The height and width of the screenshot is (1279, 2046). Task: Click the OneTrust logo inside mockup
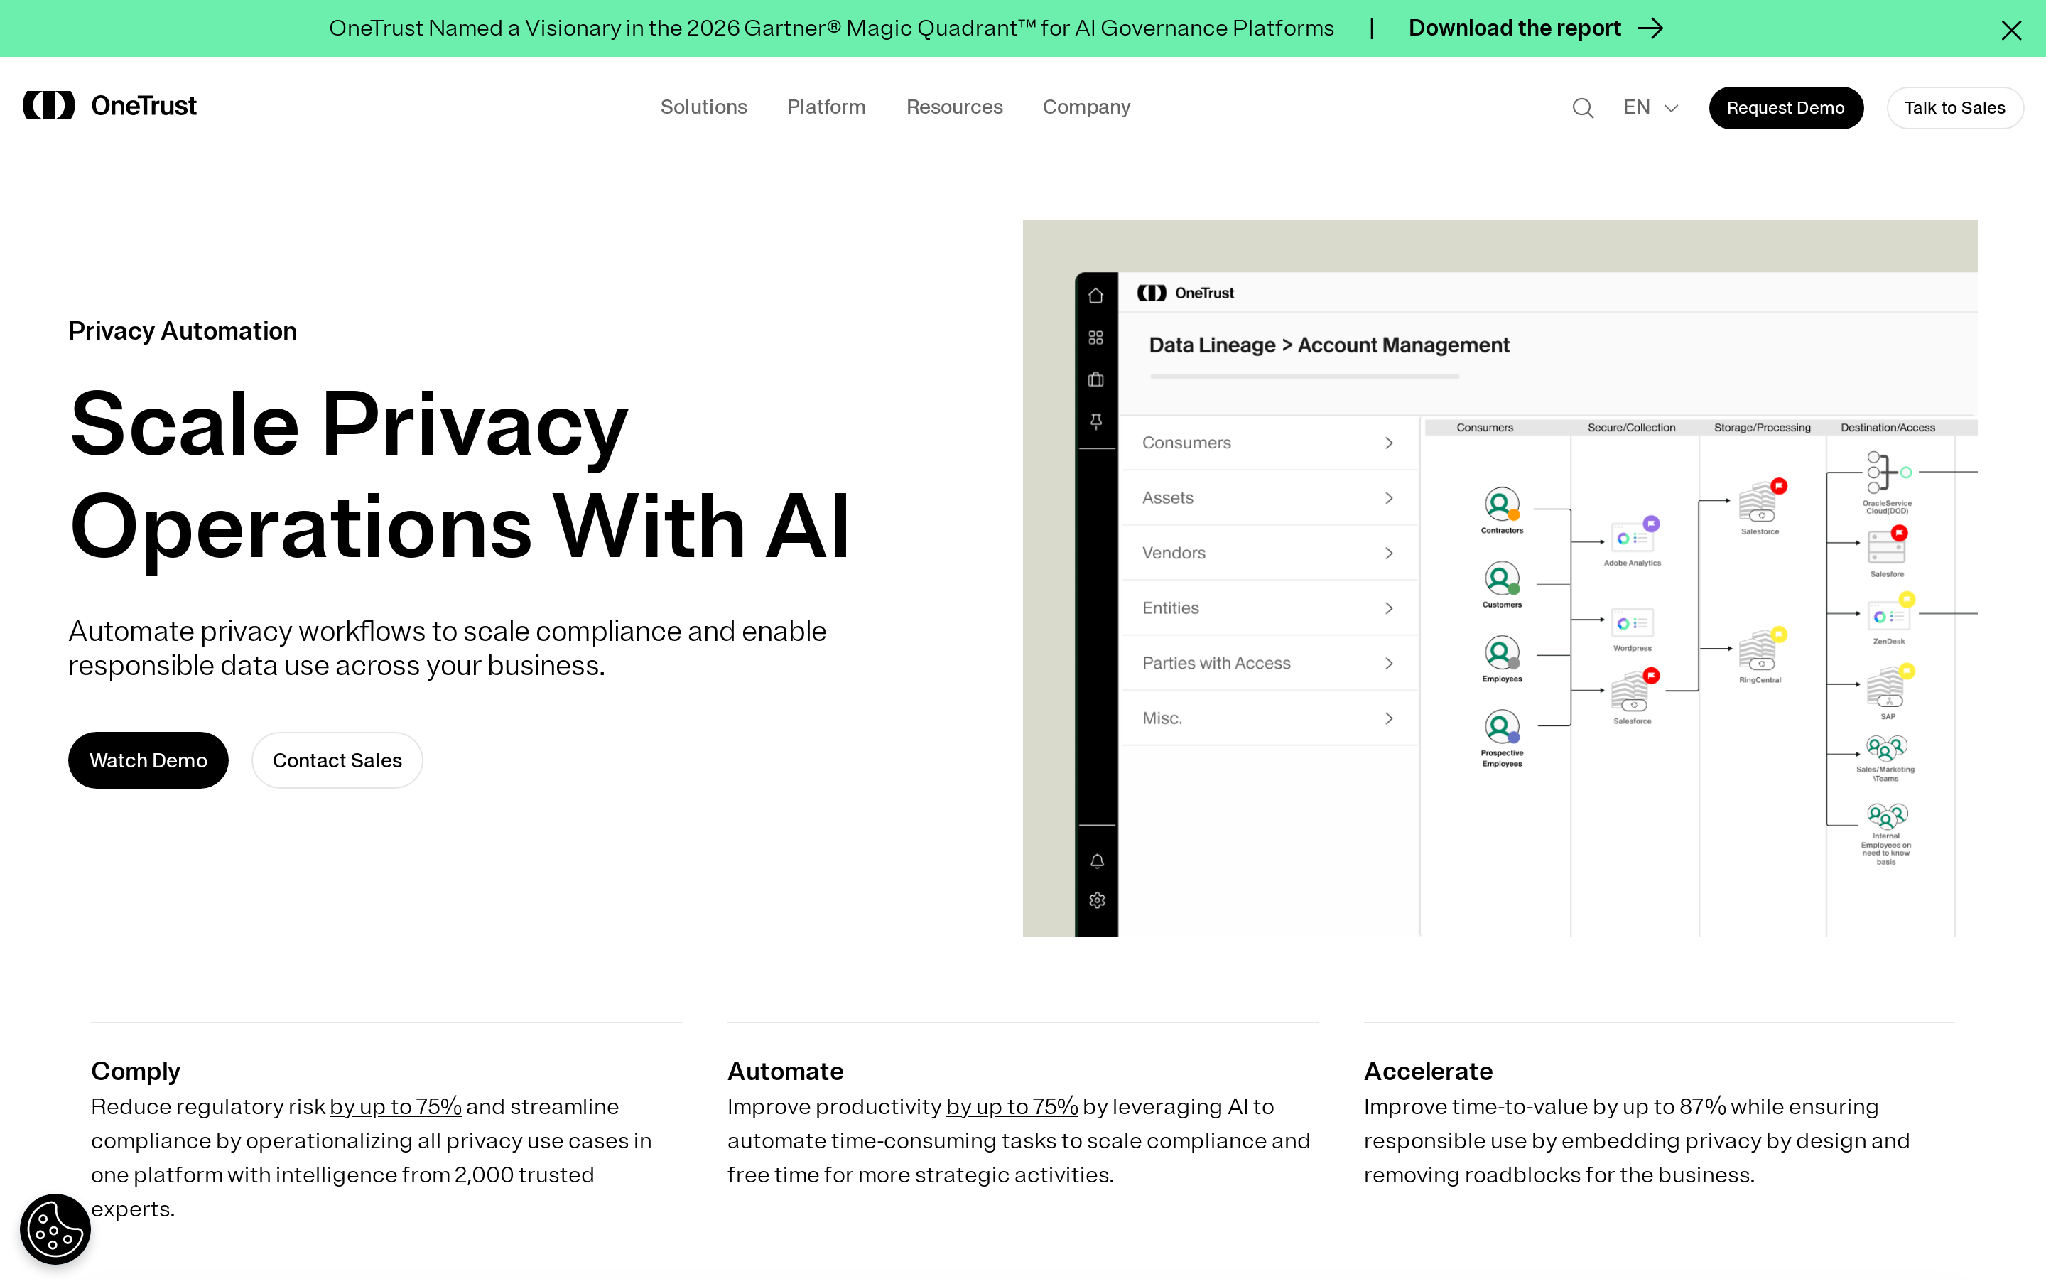(x=1185, y=293)
